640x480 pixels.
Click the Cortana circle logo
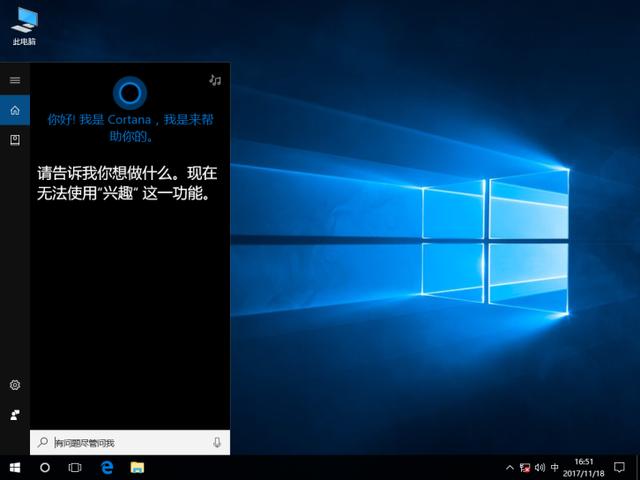tap(130, 93)
